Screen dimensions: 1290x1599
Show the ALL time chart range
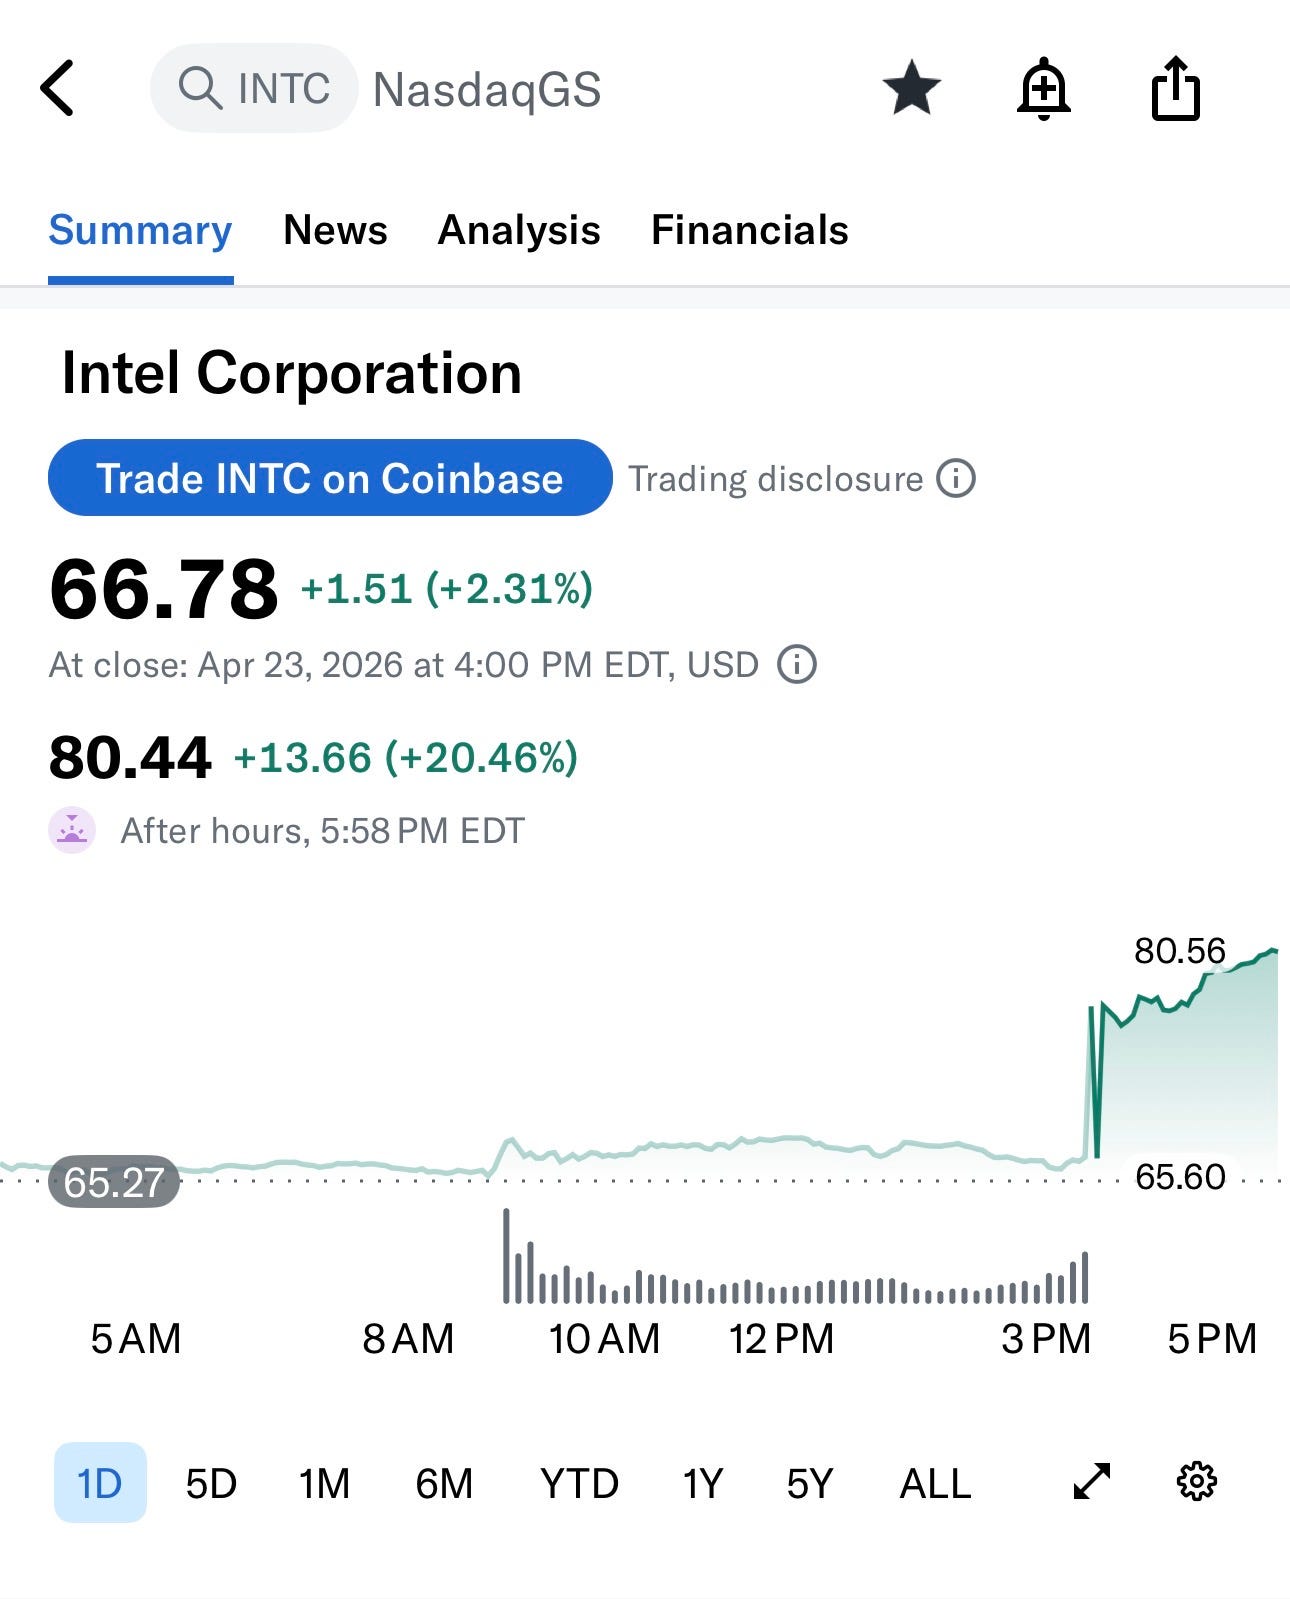pyautogui.click(x=935, y=1483)
